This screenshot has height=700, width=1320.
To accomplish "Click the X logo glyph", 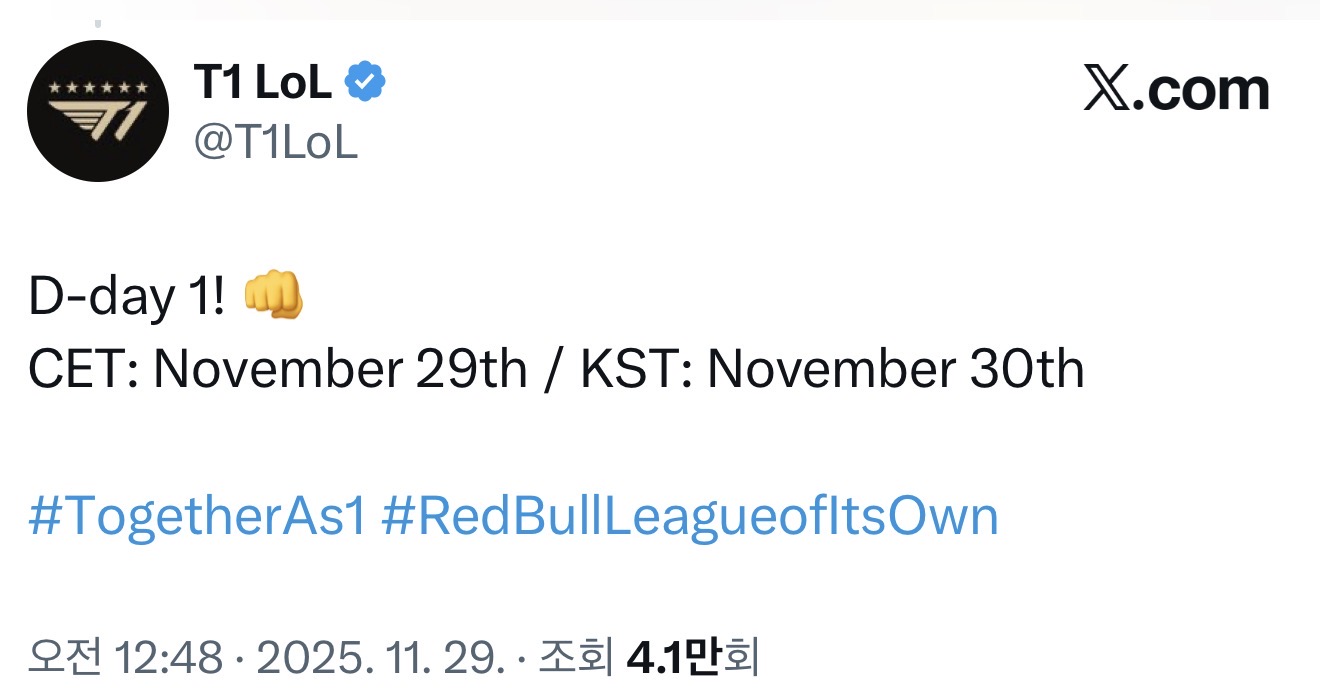I will pos(1105,91).
